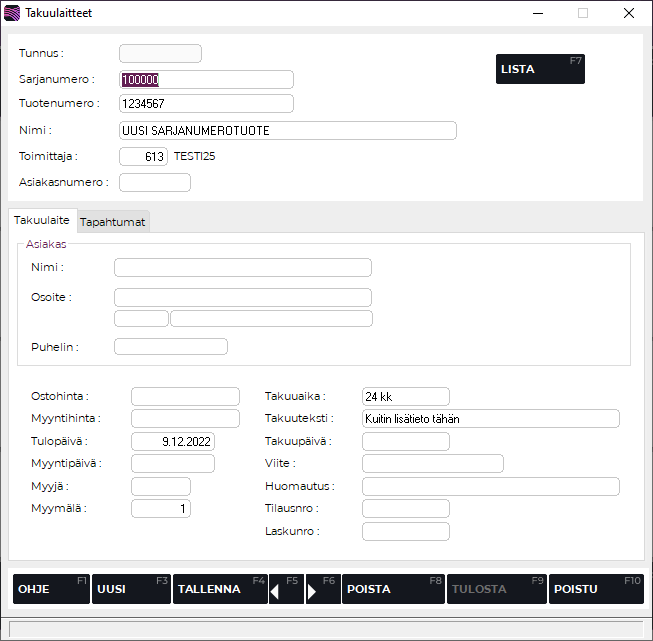Focus the Puhelin field
This screenshot has height=641, width=653.
171,347
